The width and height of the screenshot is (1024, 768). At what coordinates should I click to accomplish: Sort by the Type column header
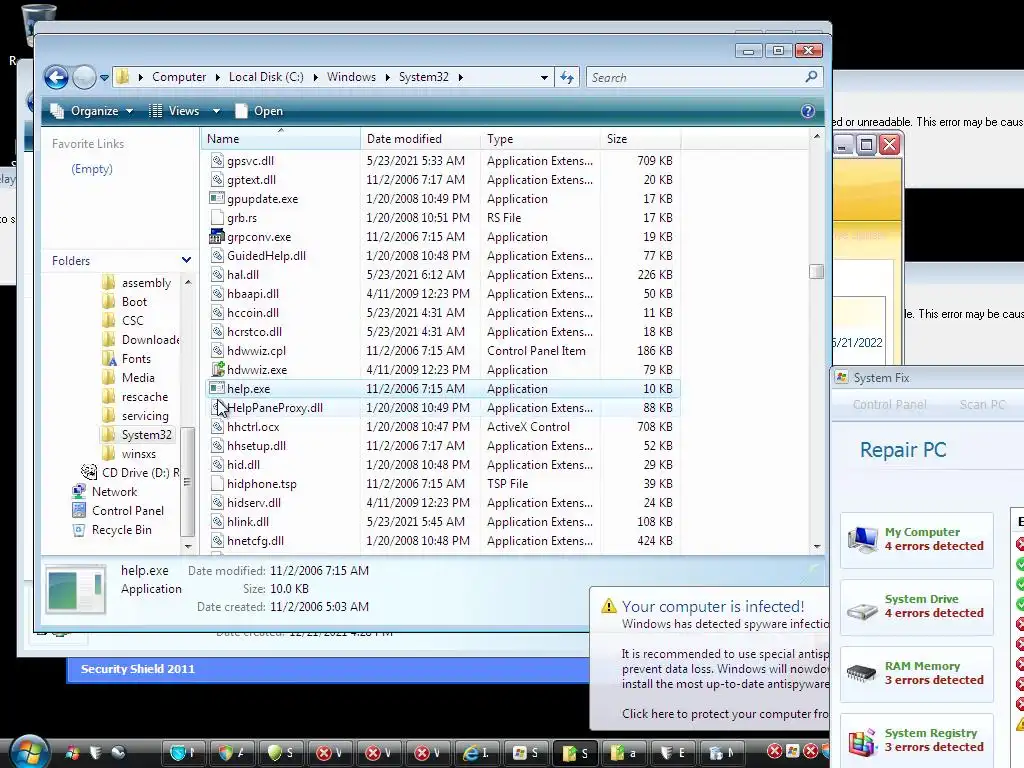click(540, 138)
